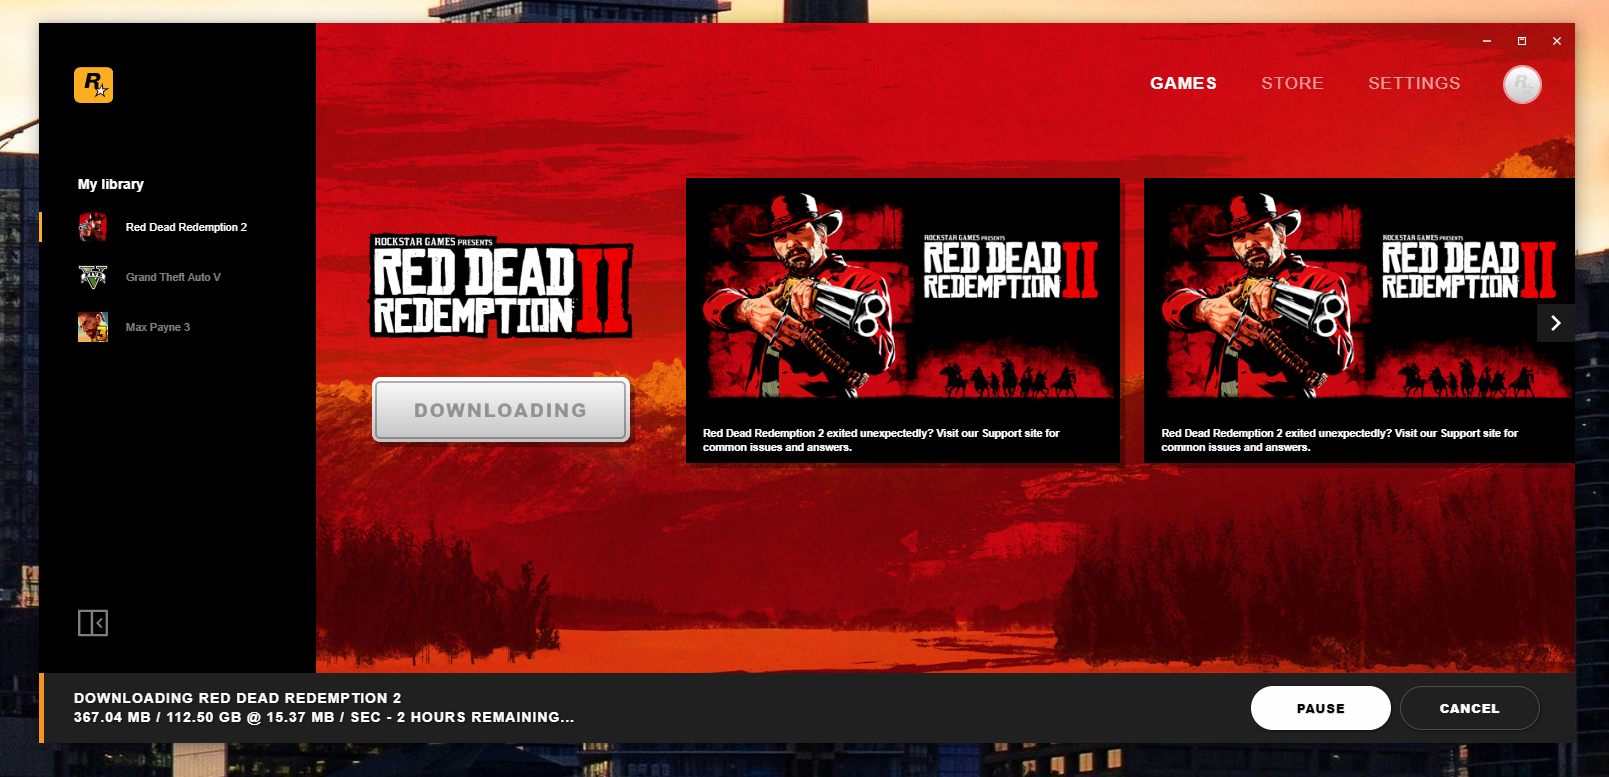The width and height of the screenshot is (1609, 777).
Task: Open the user profile avatar
Action: 1521,85
